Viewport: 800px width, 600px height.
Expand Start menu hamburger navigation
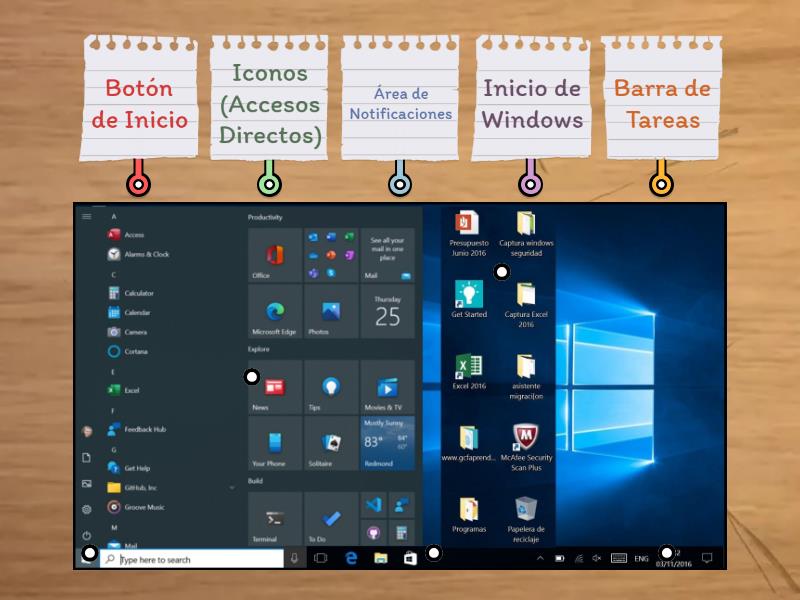coord(87,216)
